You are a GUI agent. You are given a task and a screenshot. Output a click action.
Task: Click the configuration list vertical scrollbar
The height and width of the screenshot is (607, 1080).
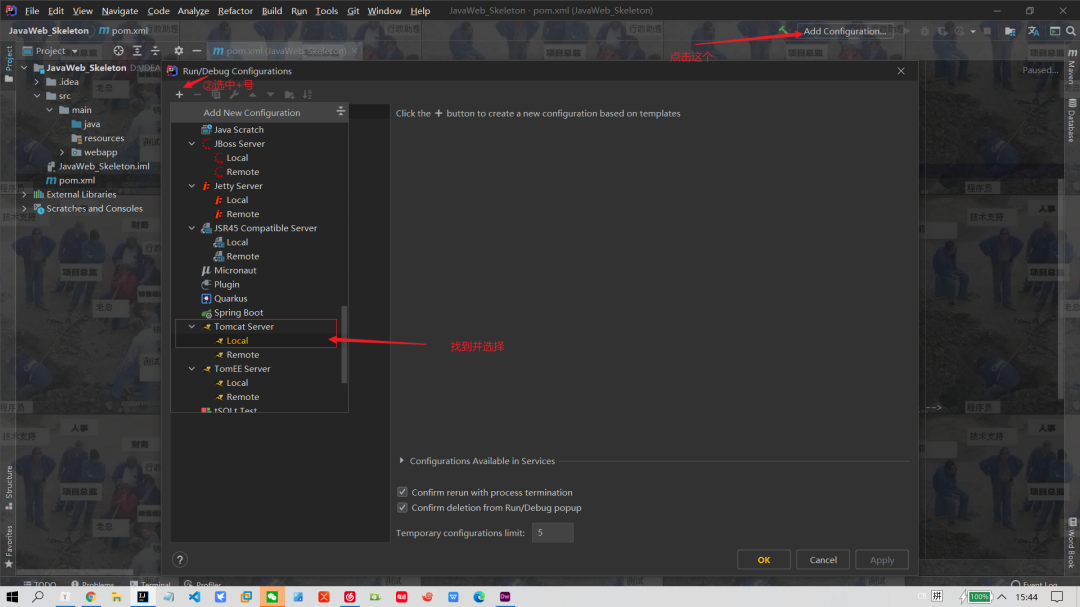[x=344, y=344]
